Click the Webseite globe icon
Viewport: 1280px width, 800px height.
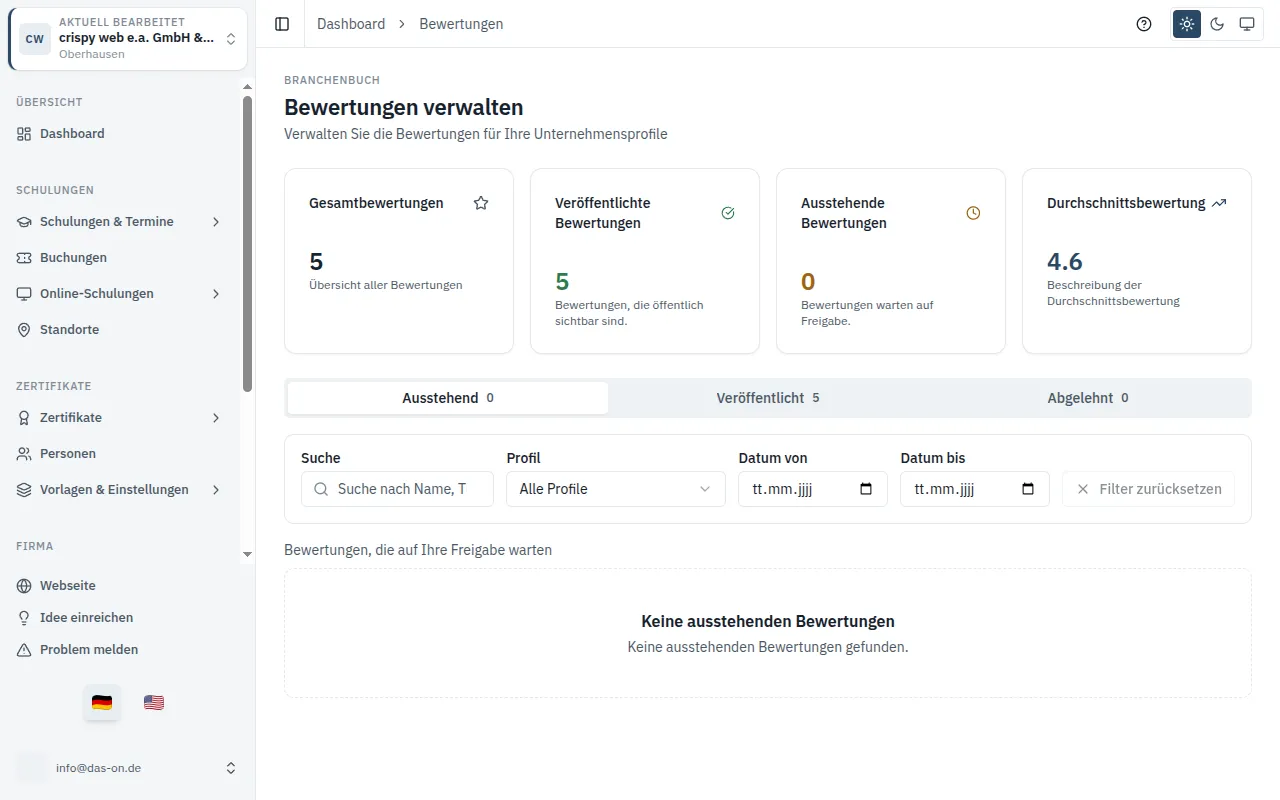[24, 586]
